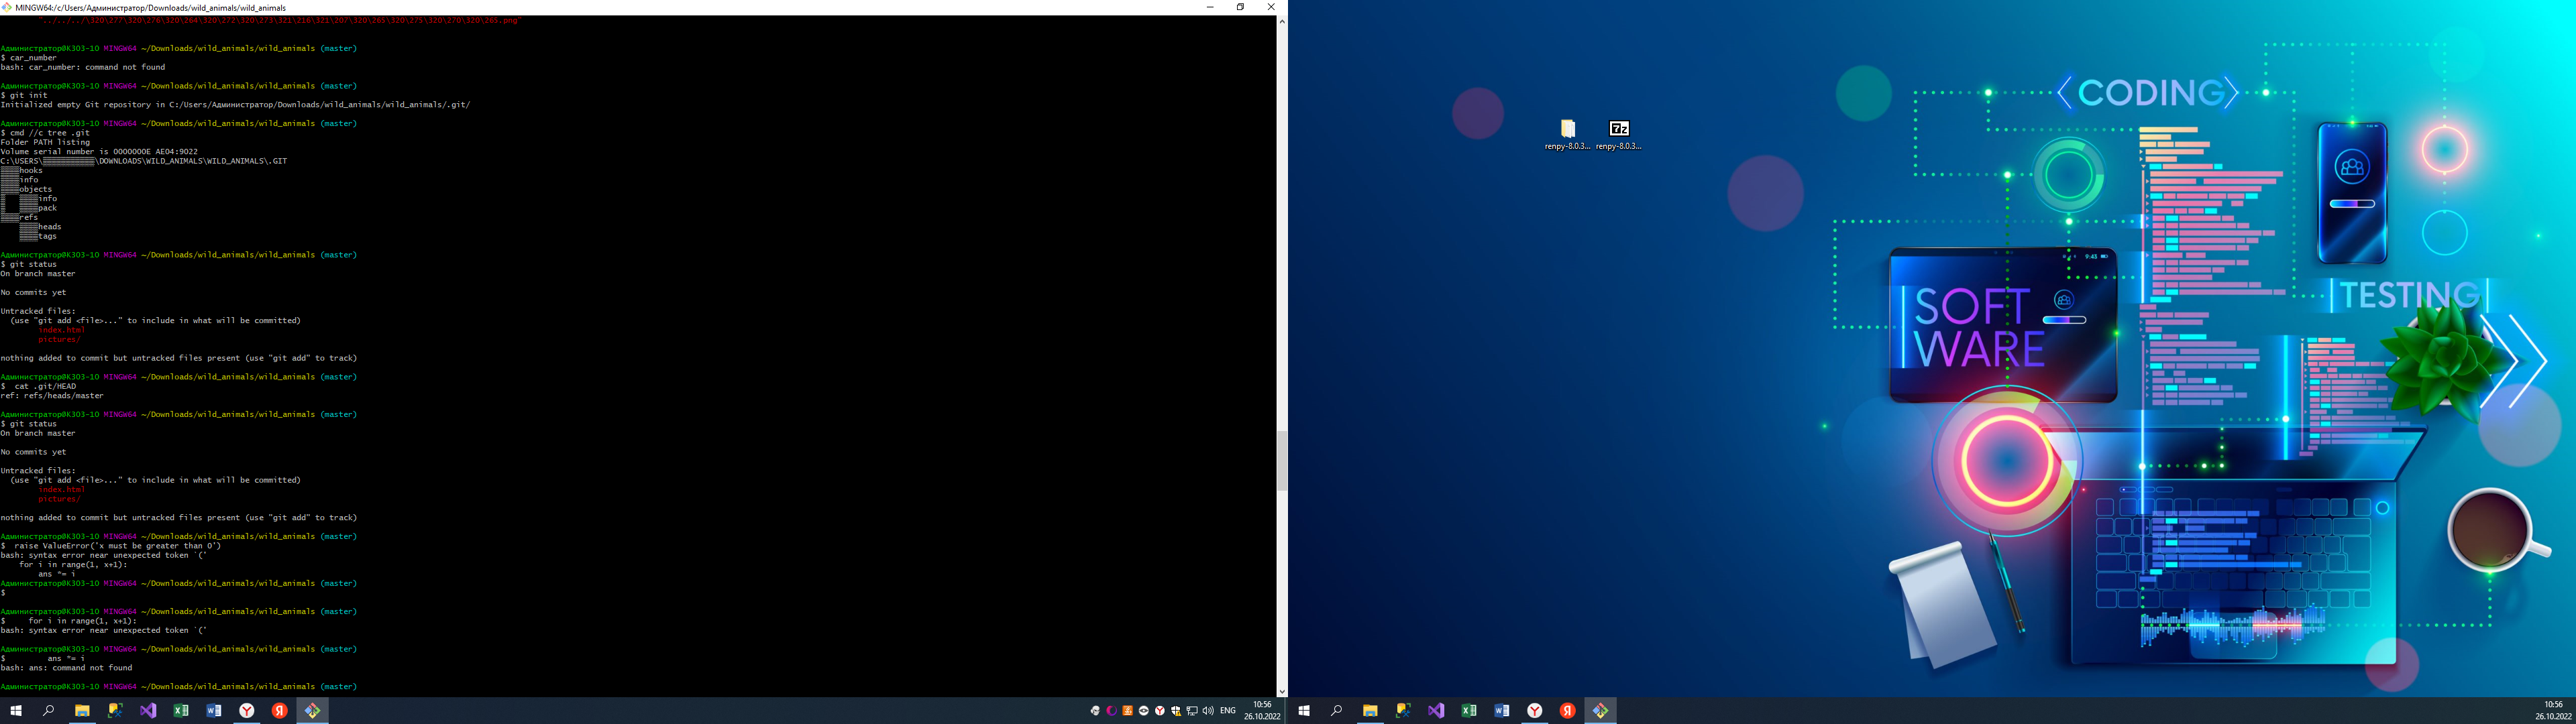Open Visual Studio on the terminal monitor's taskbar

pos(148,711)
